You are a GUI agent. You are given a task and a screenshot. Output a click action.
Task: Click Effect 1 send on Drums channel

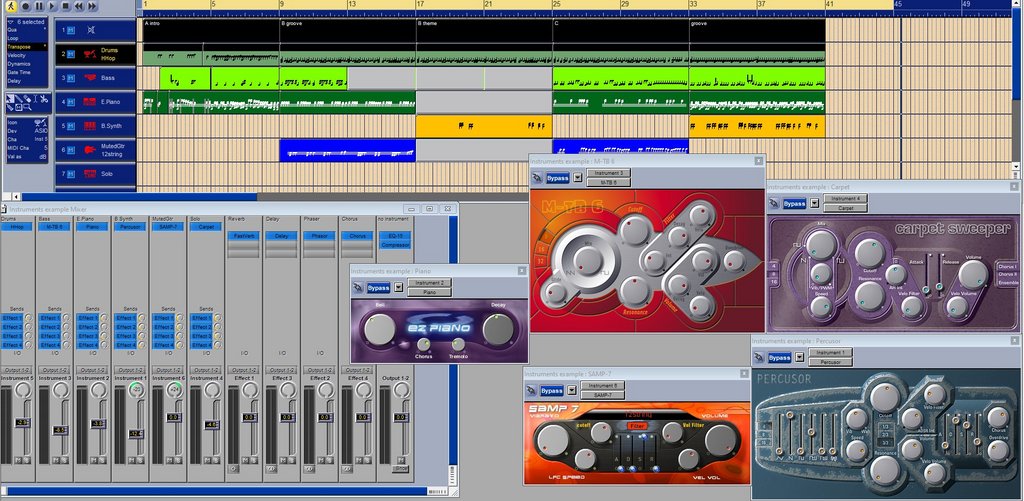[12, 317]
